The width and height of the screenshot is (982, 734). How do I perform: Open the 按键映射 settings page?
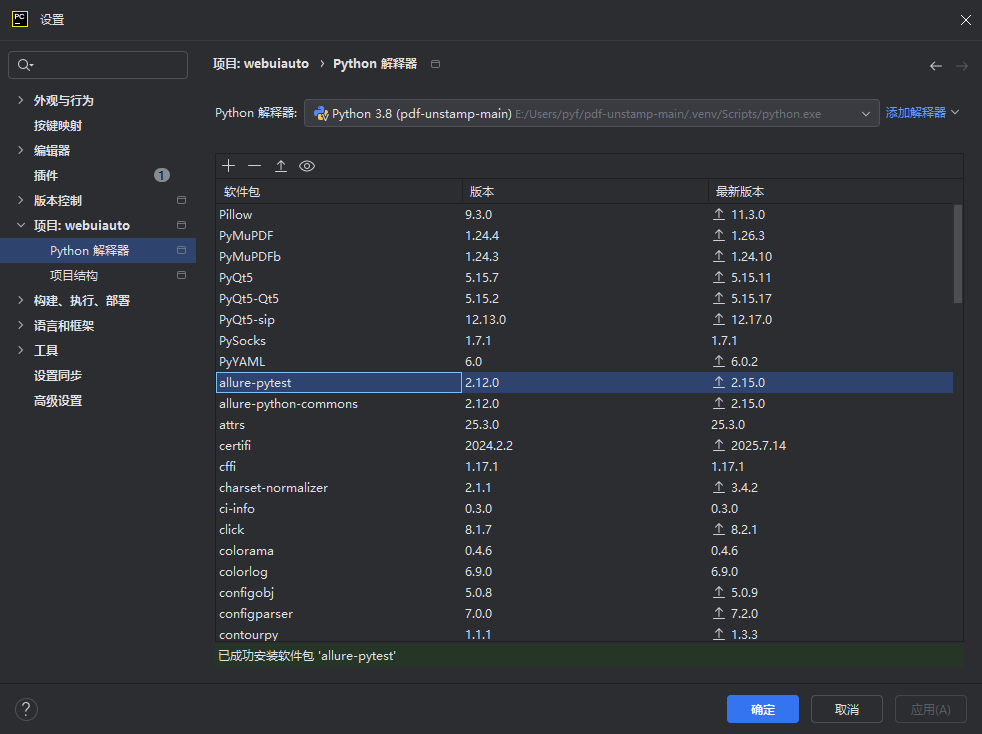click(x=58, y=125)
